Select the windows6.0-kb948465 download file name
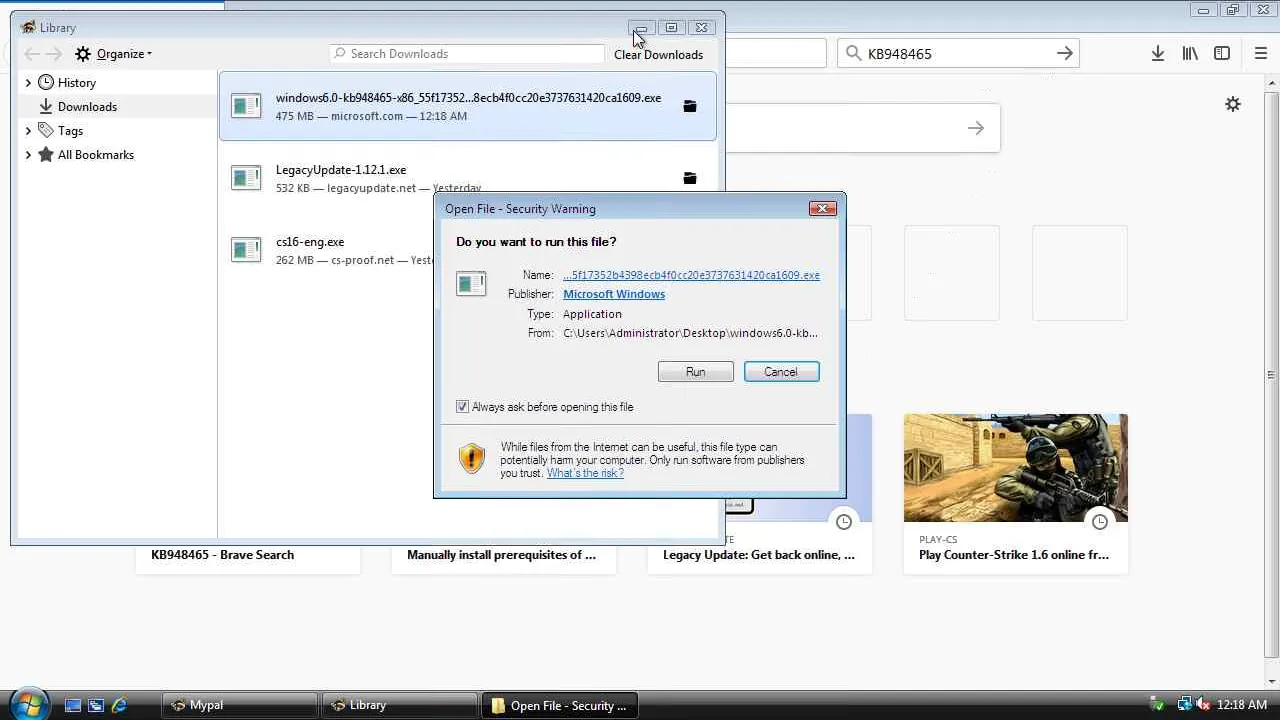This screenshot has height=720, width=1280. 468,98
